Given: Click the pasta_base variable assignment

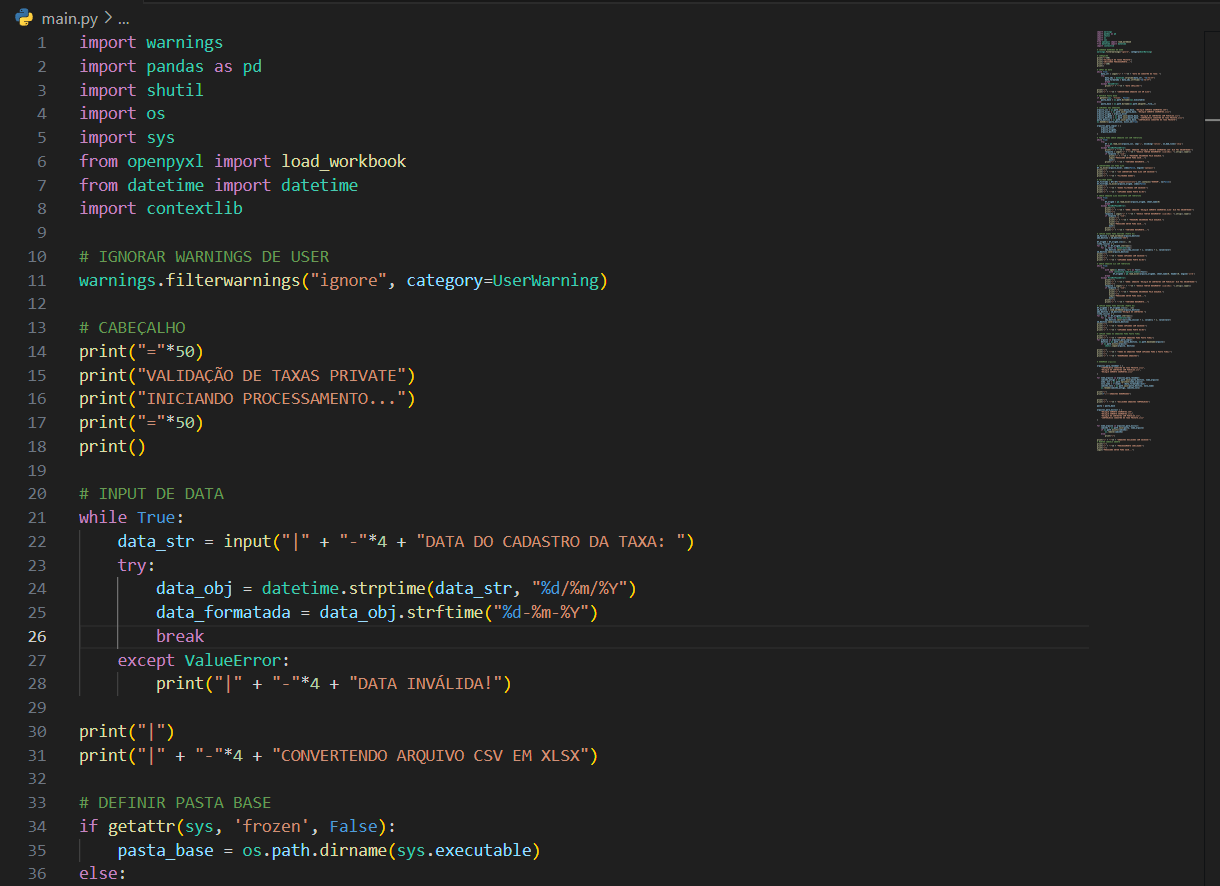Looking at the screenshot, I should (165, 850).
